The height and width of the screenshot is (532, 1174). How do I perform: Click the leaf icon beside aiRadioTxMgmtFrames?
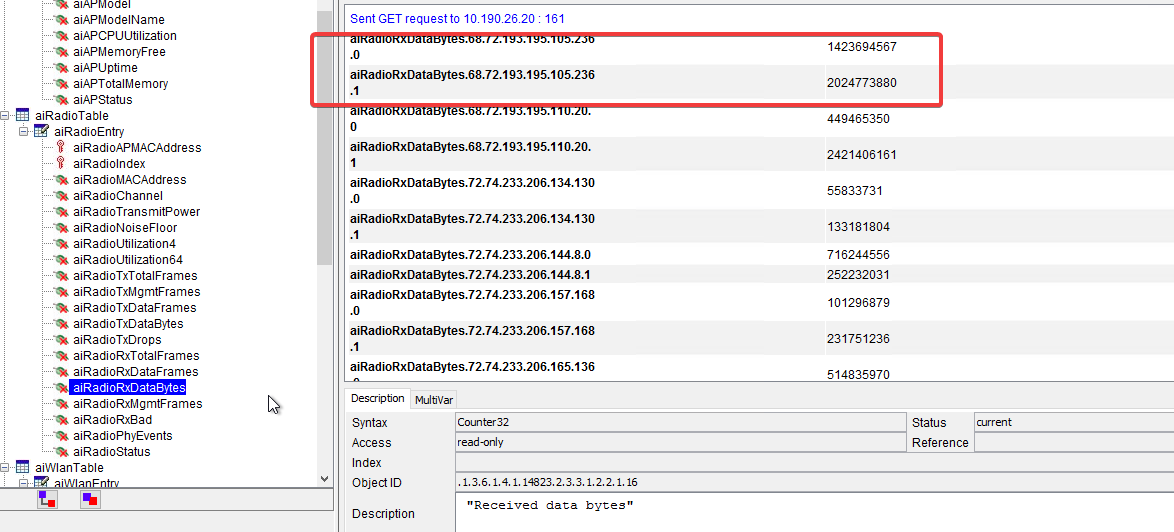tap(63, 292)
